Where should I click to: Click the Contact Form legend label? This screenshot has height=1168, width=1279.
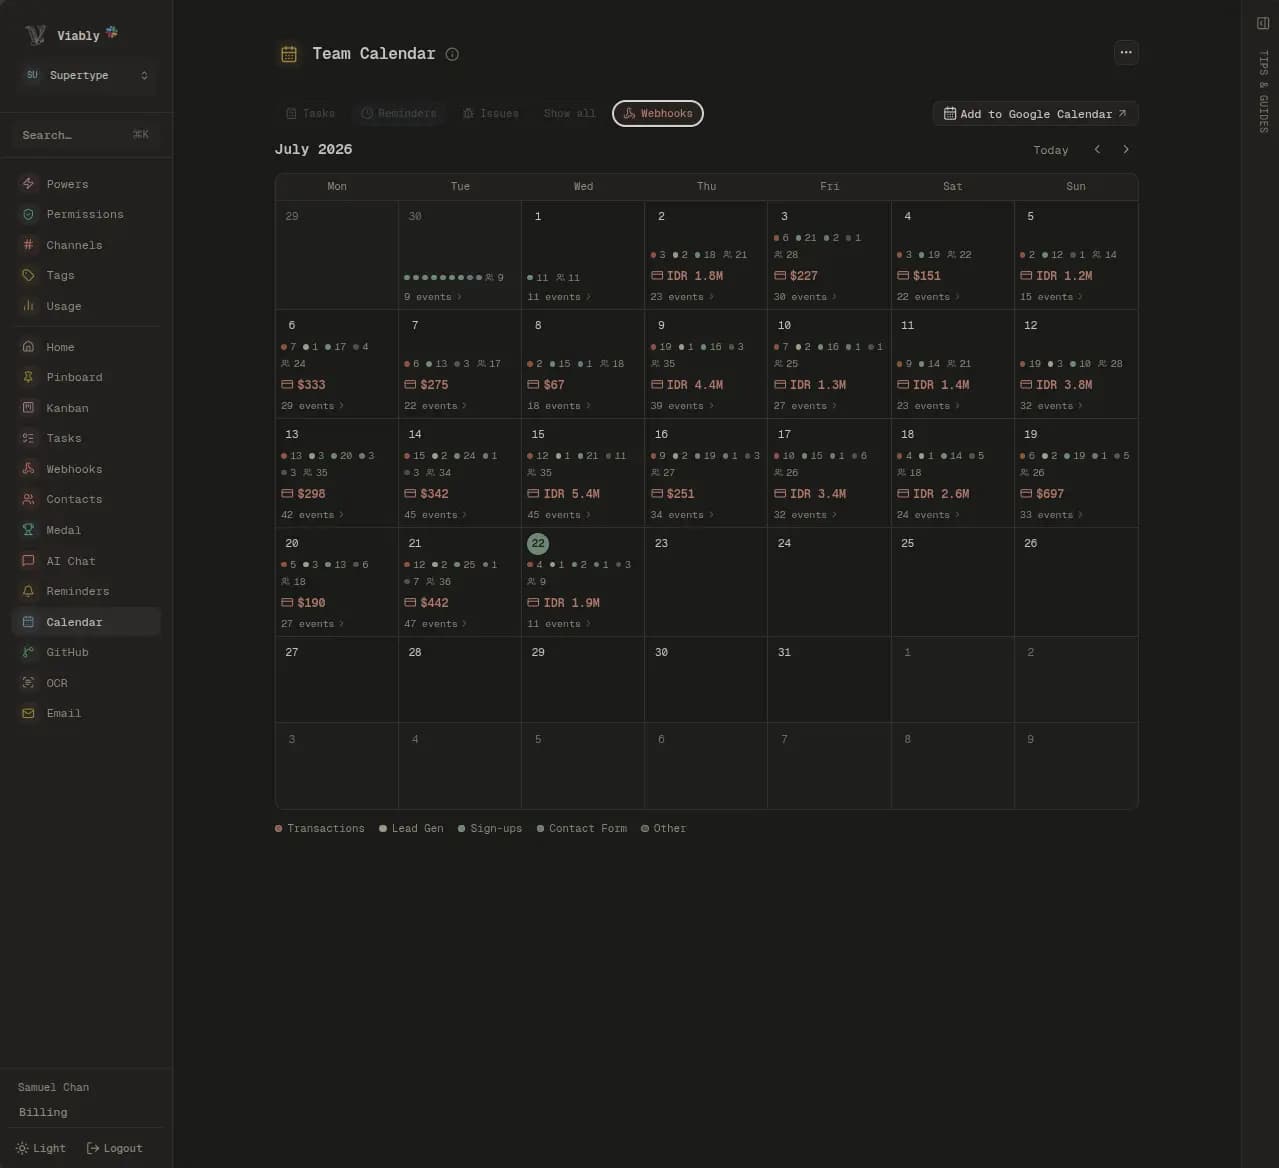pos(588,829)
